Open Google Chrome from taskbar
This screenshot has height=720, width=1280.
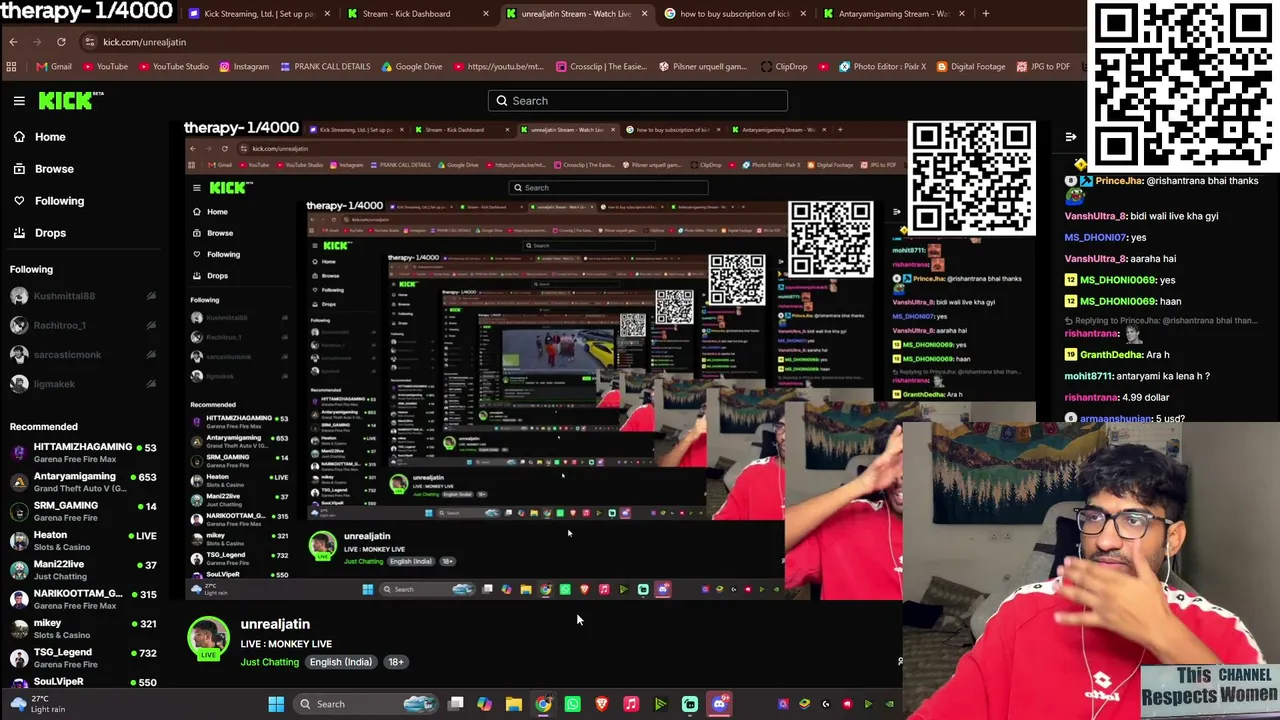coord(543,704)
